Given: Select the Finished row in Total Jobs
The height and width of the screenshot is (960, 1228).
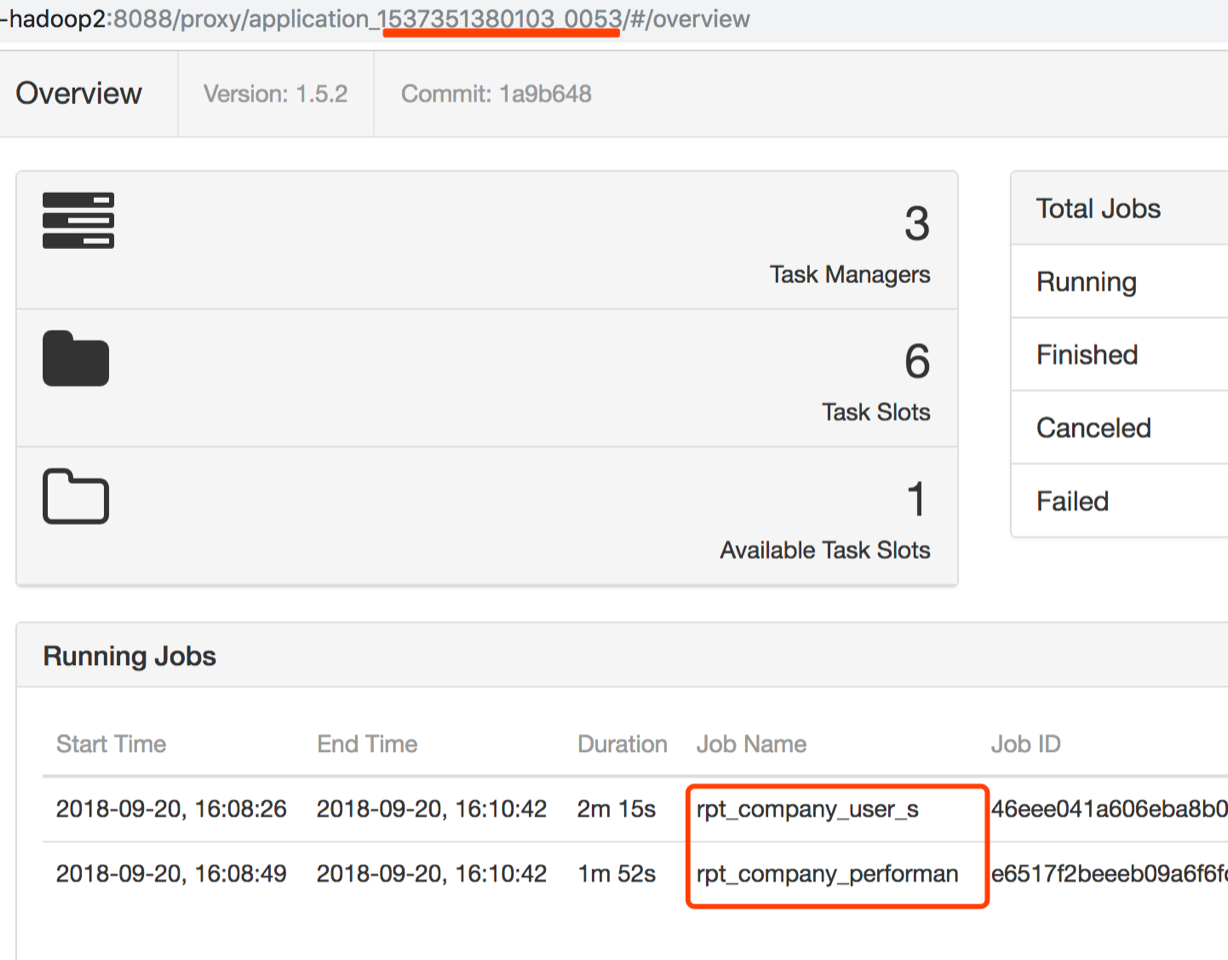Looking at the screenshot, I should tap(1087, 355).
